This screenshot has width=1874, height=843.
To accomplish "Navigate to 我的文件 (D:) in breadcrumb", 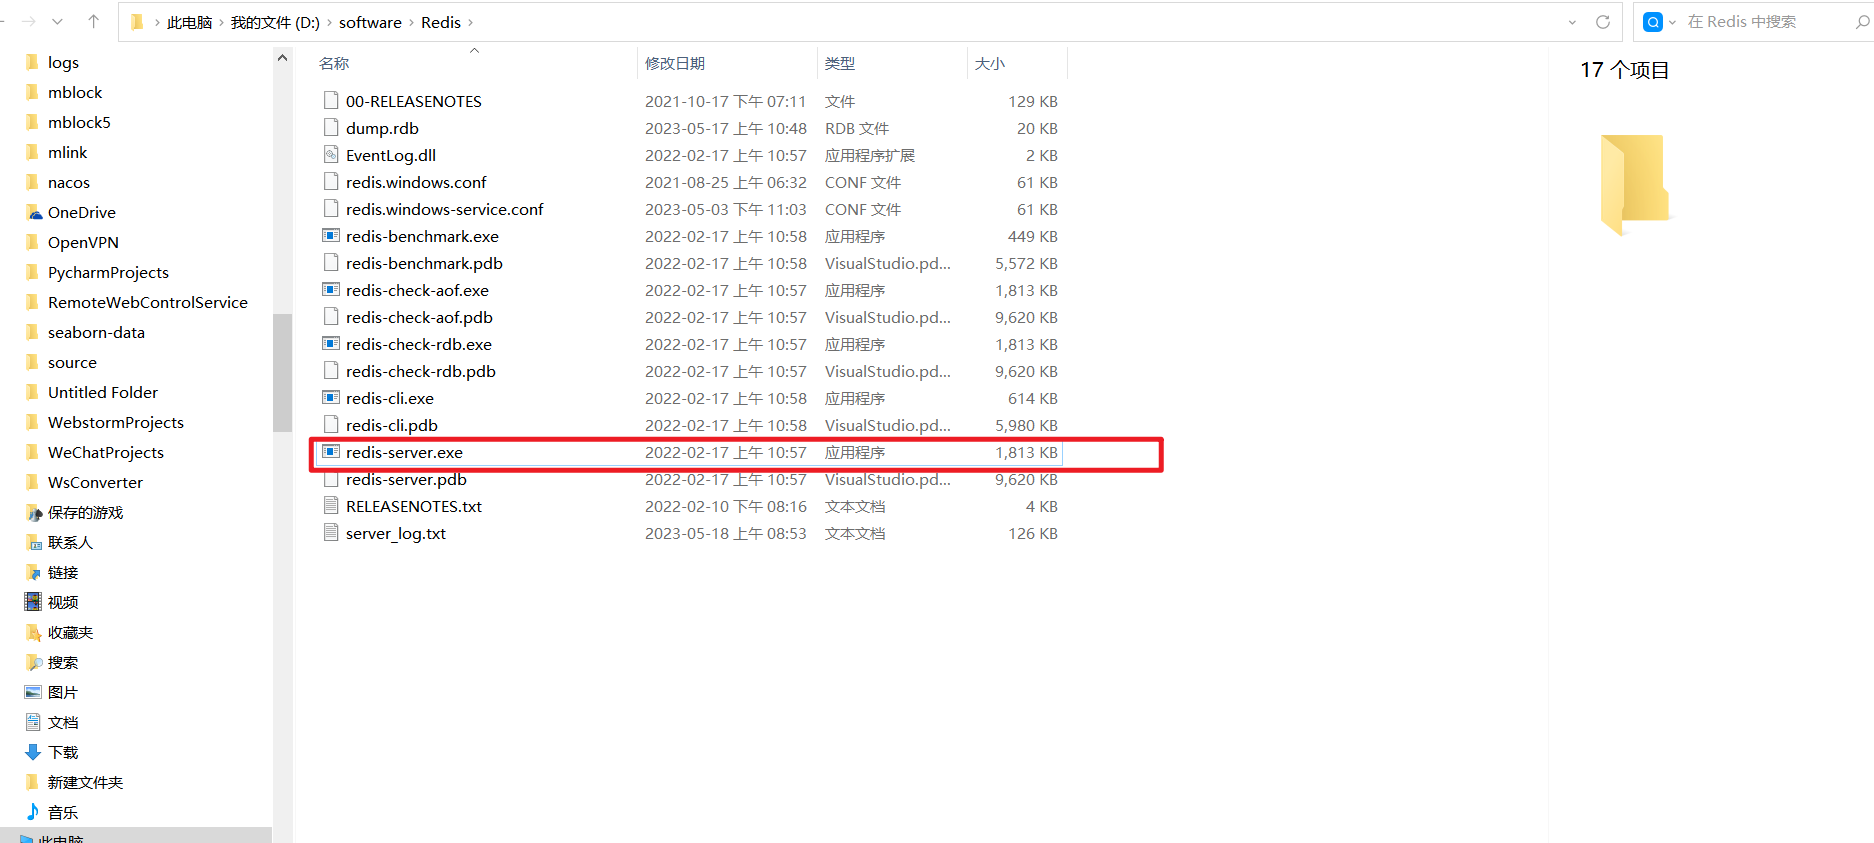I will click(x=275, y=22).
